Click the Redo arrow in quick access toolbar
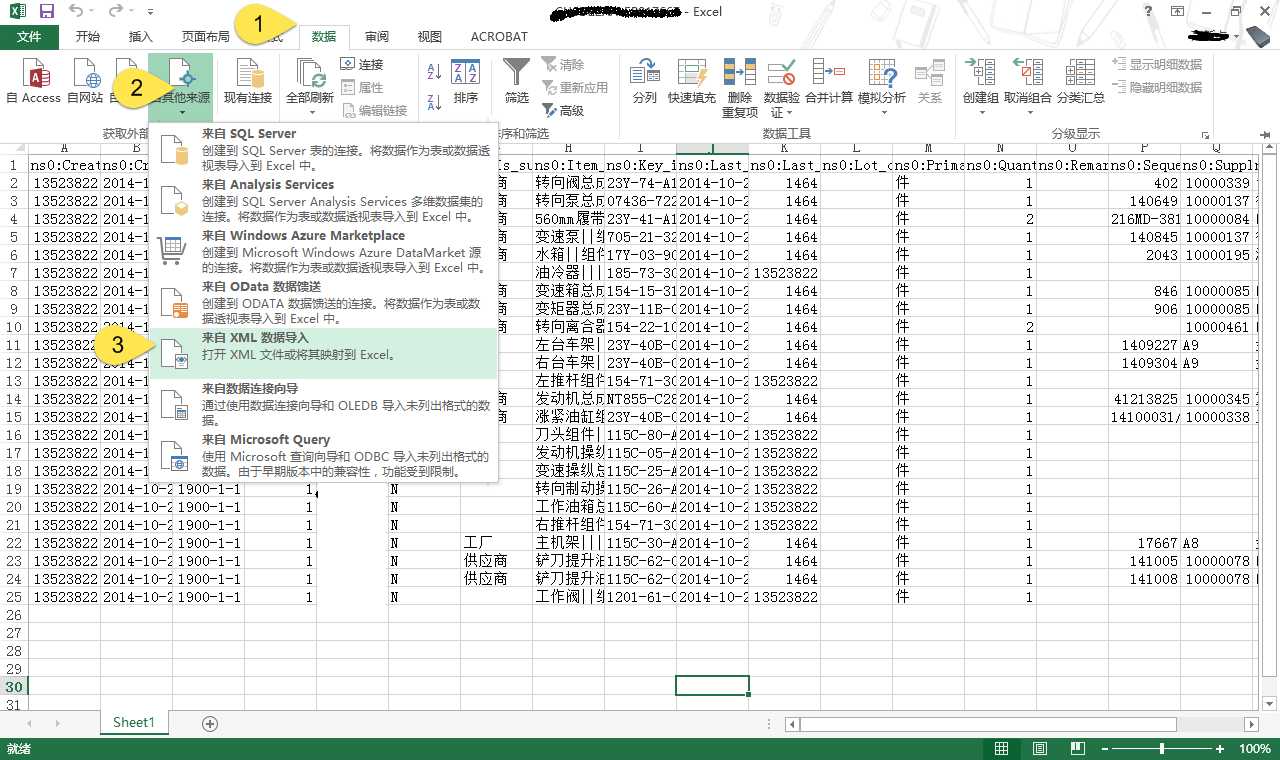The height and width of the screenshot is (760, 1280). (x=114, y=11)
